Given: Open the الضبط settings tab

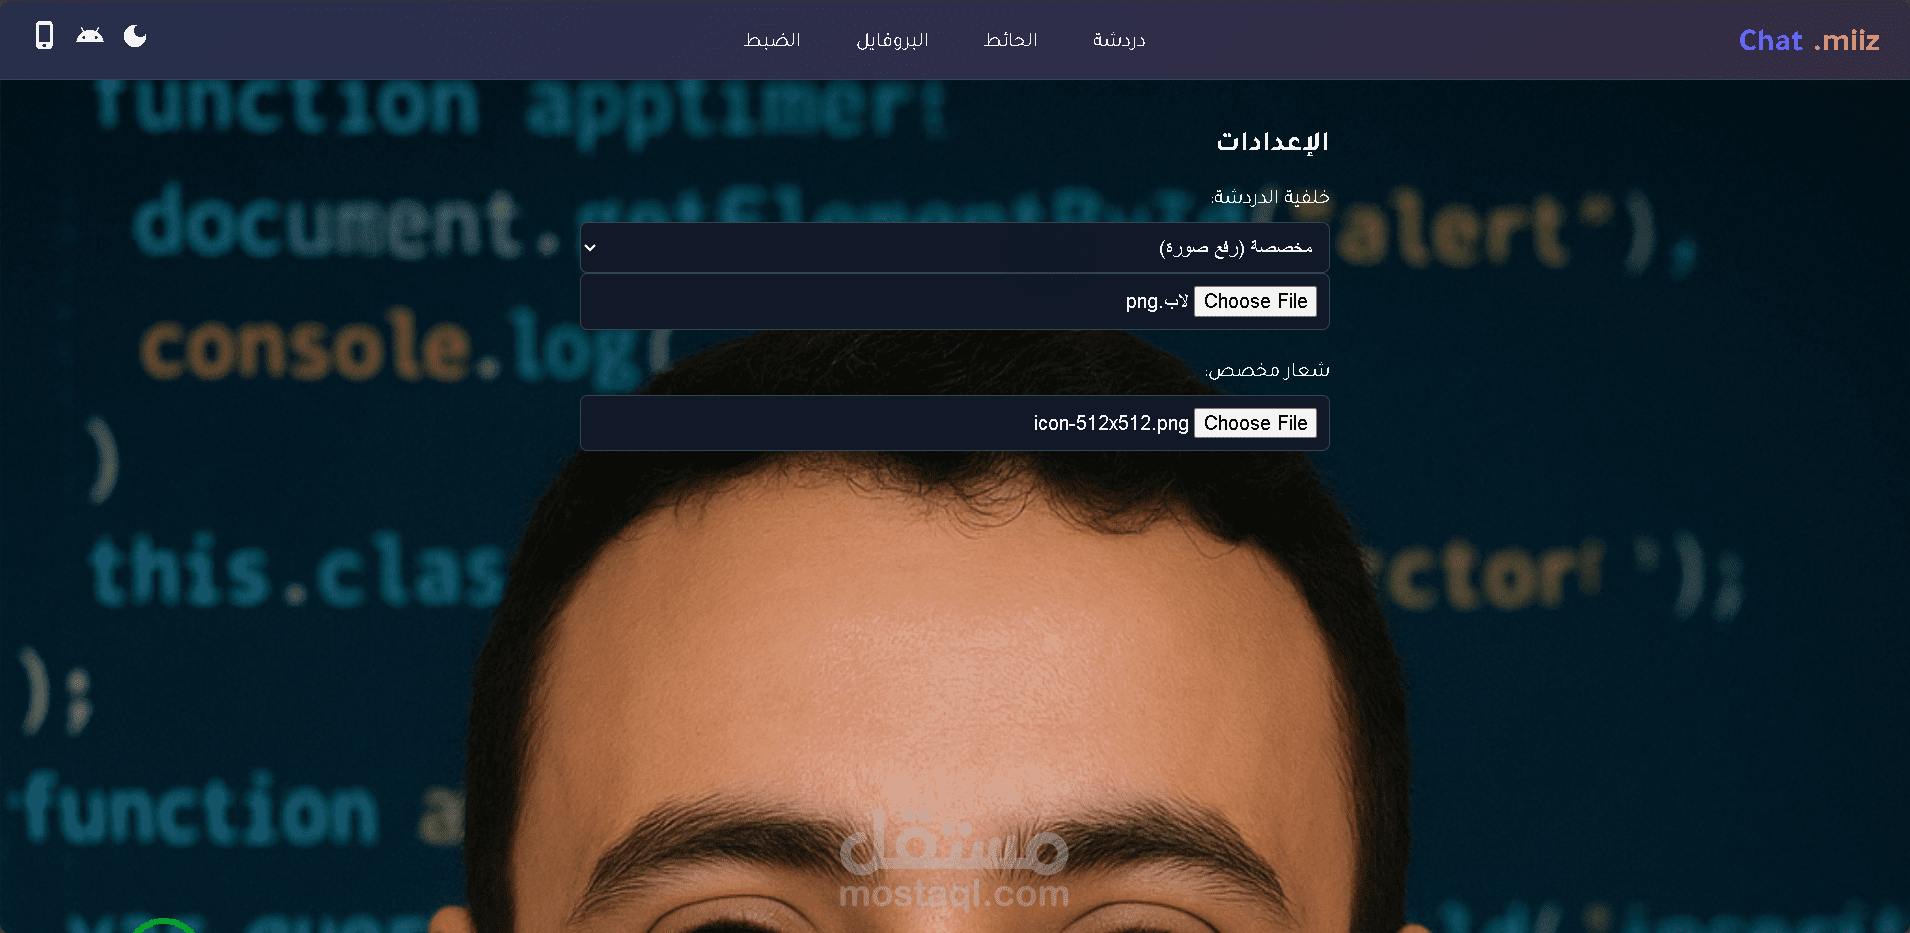Looking at the screenshot, I should point(772,40).
